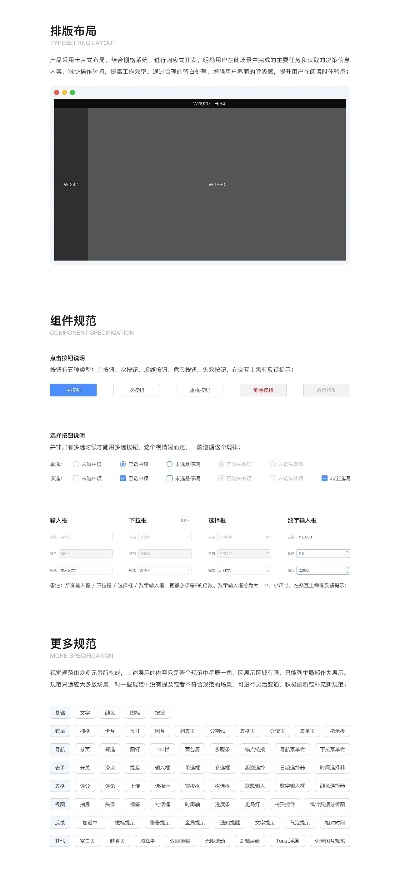Tick the blue-outlined empty checkbox
Image resolution: width=400 pixels, height=880 pixels.
pyautogui.click(x=169, y=479)
